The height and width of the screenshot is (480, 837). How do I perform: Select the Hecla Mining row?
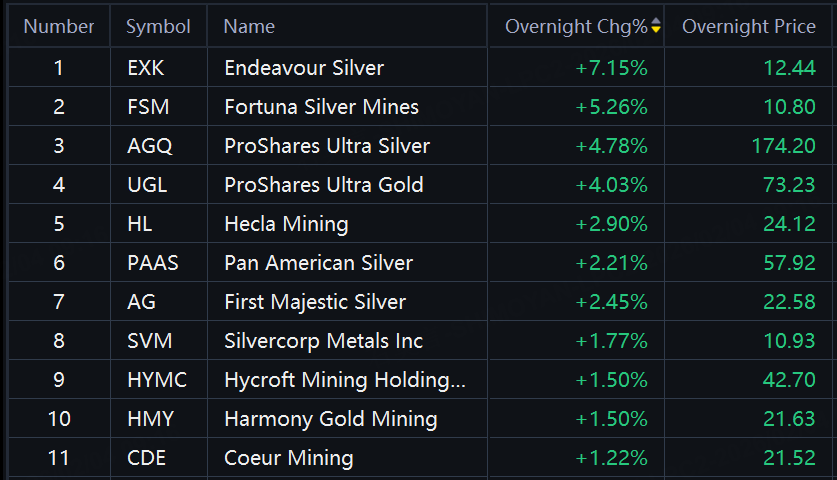[286, 224]
